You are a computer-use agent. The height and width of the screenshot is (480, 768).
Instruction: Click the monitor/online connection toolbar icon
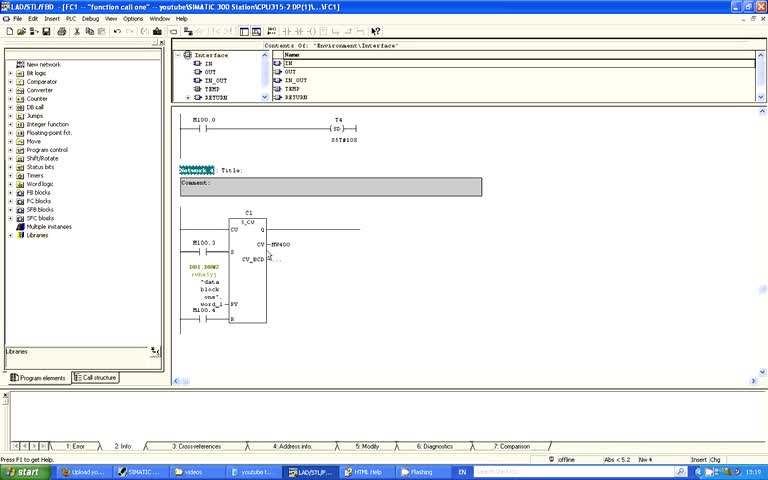coord(188,31)
